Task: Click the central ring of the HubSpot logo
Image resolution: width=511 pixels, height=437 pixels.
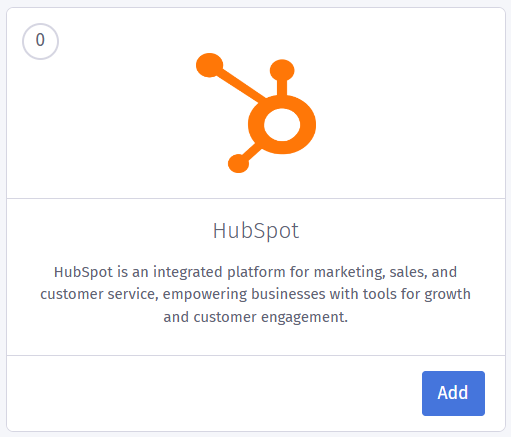Action: tap(282, 125)
